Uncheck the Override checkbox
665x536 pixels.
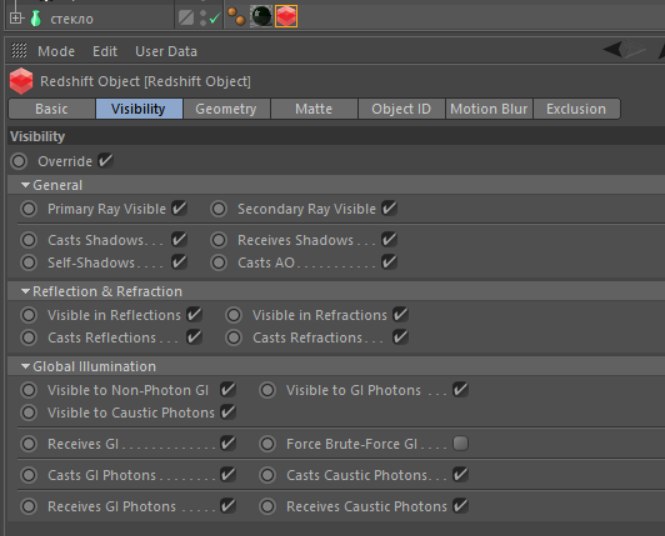point(105,161)
